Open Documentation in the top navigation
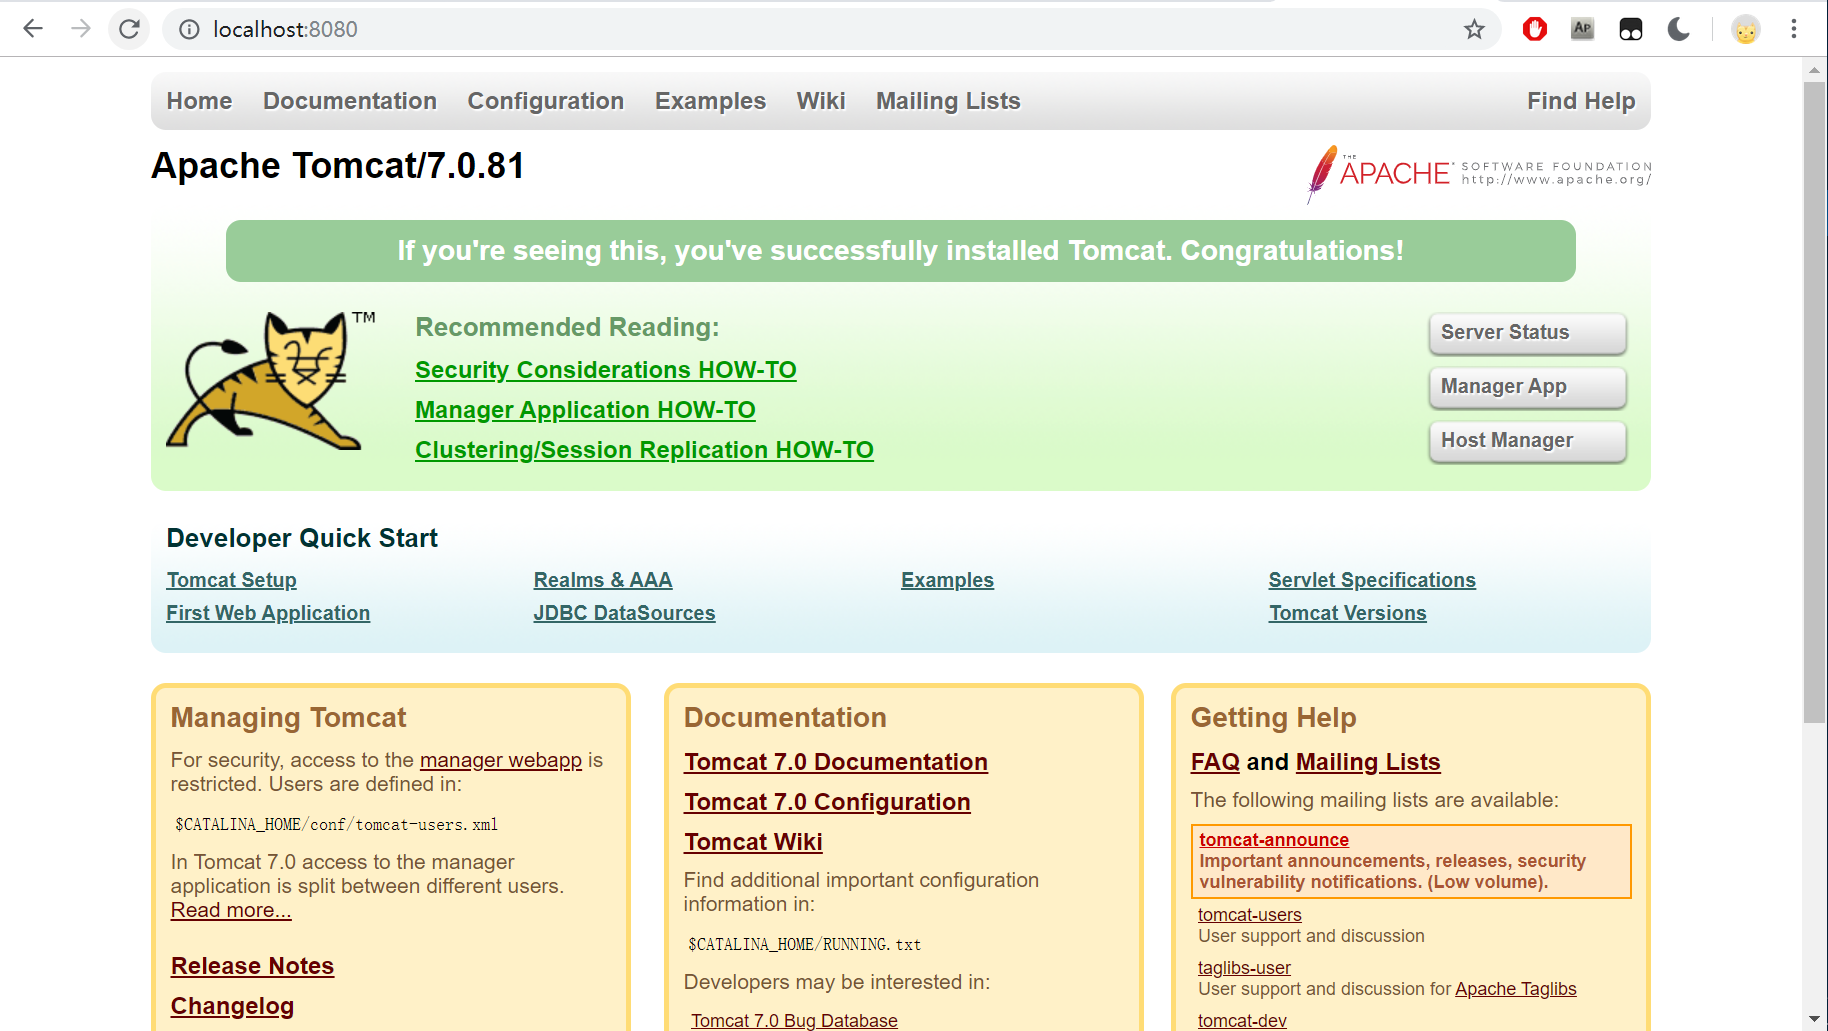Viewport: 1828px width, 1031px height. click(x=350, y=101)
